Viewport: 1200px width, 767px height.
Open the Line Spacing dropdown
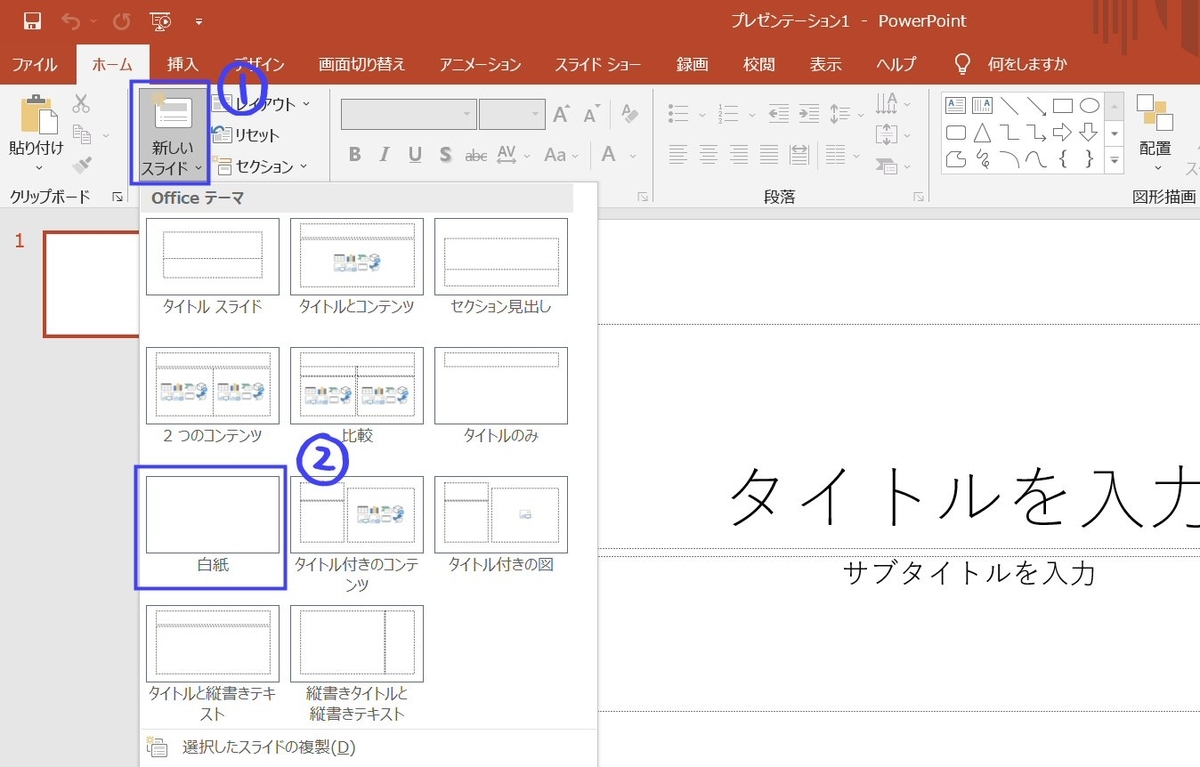pos(846,113)
